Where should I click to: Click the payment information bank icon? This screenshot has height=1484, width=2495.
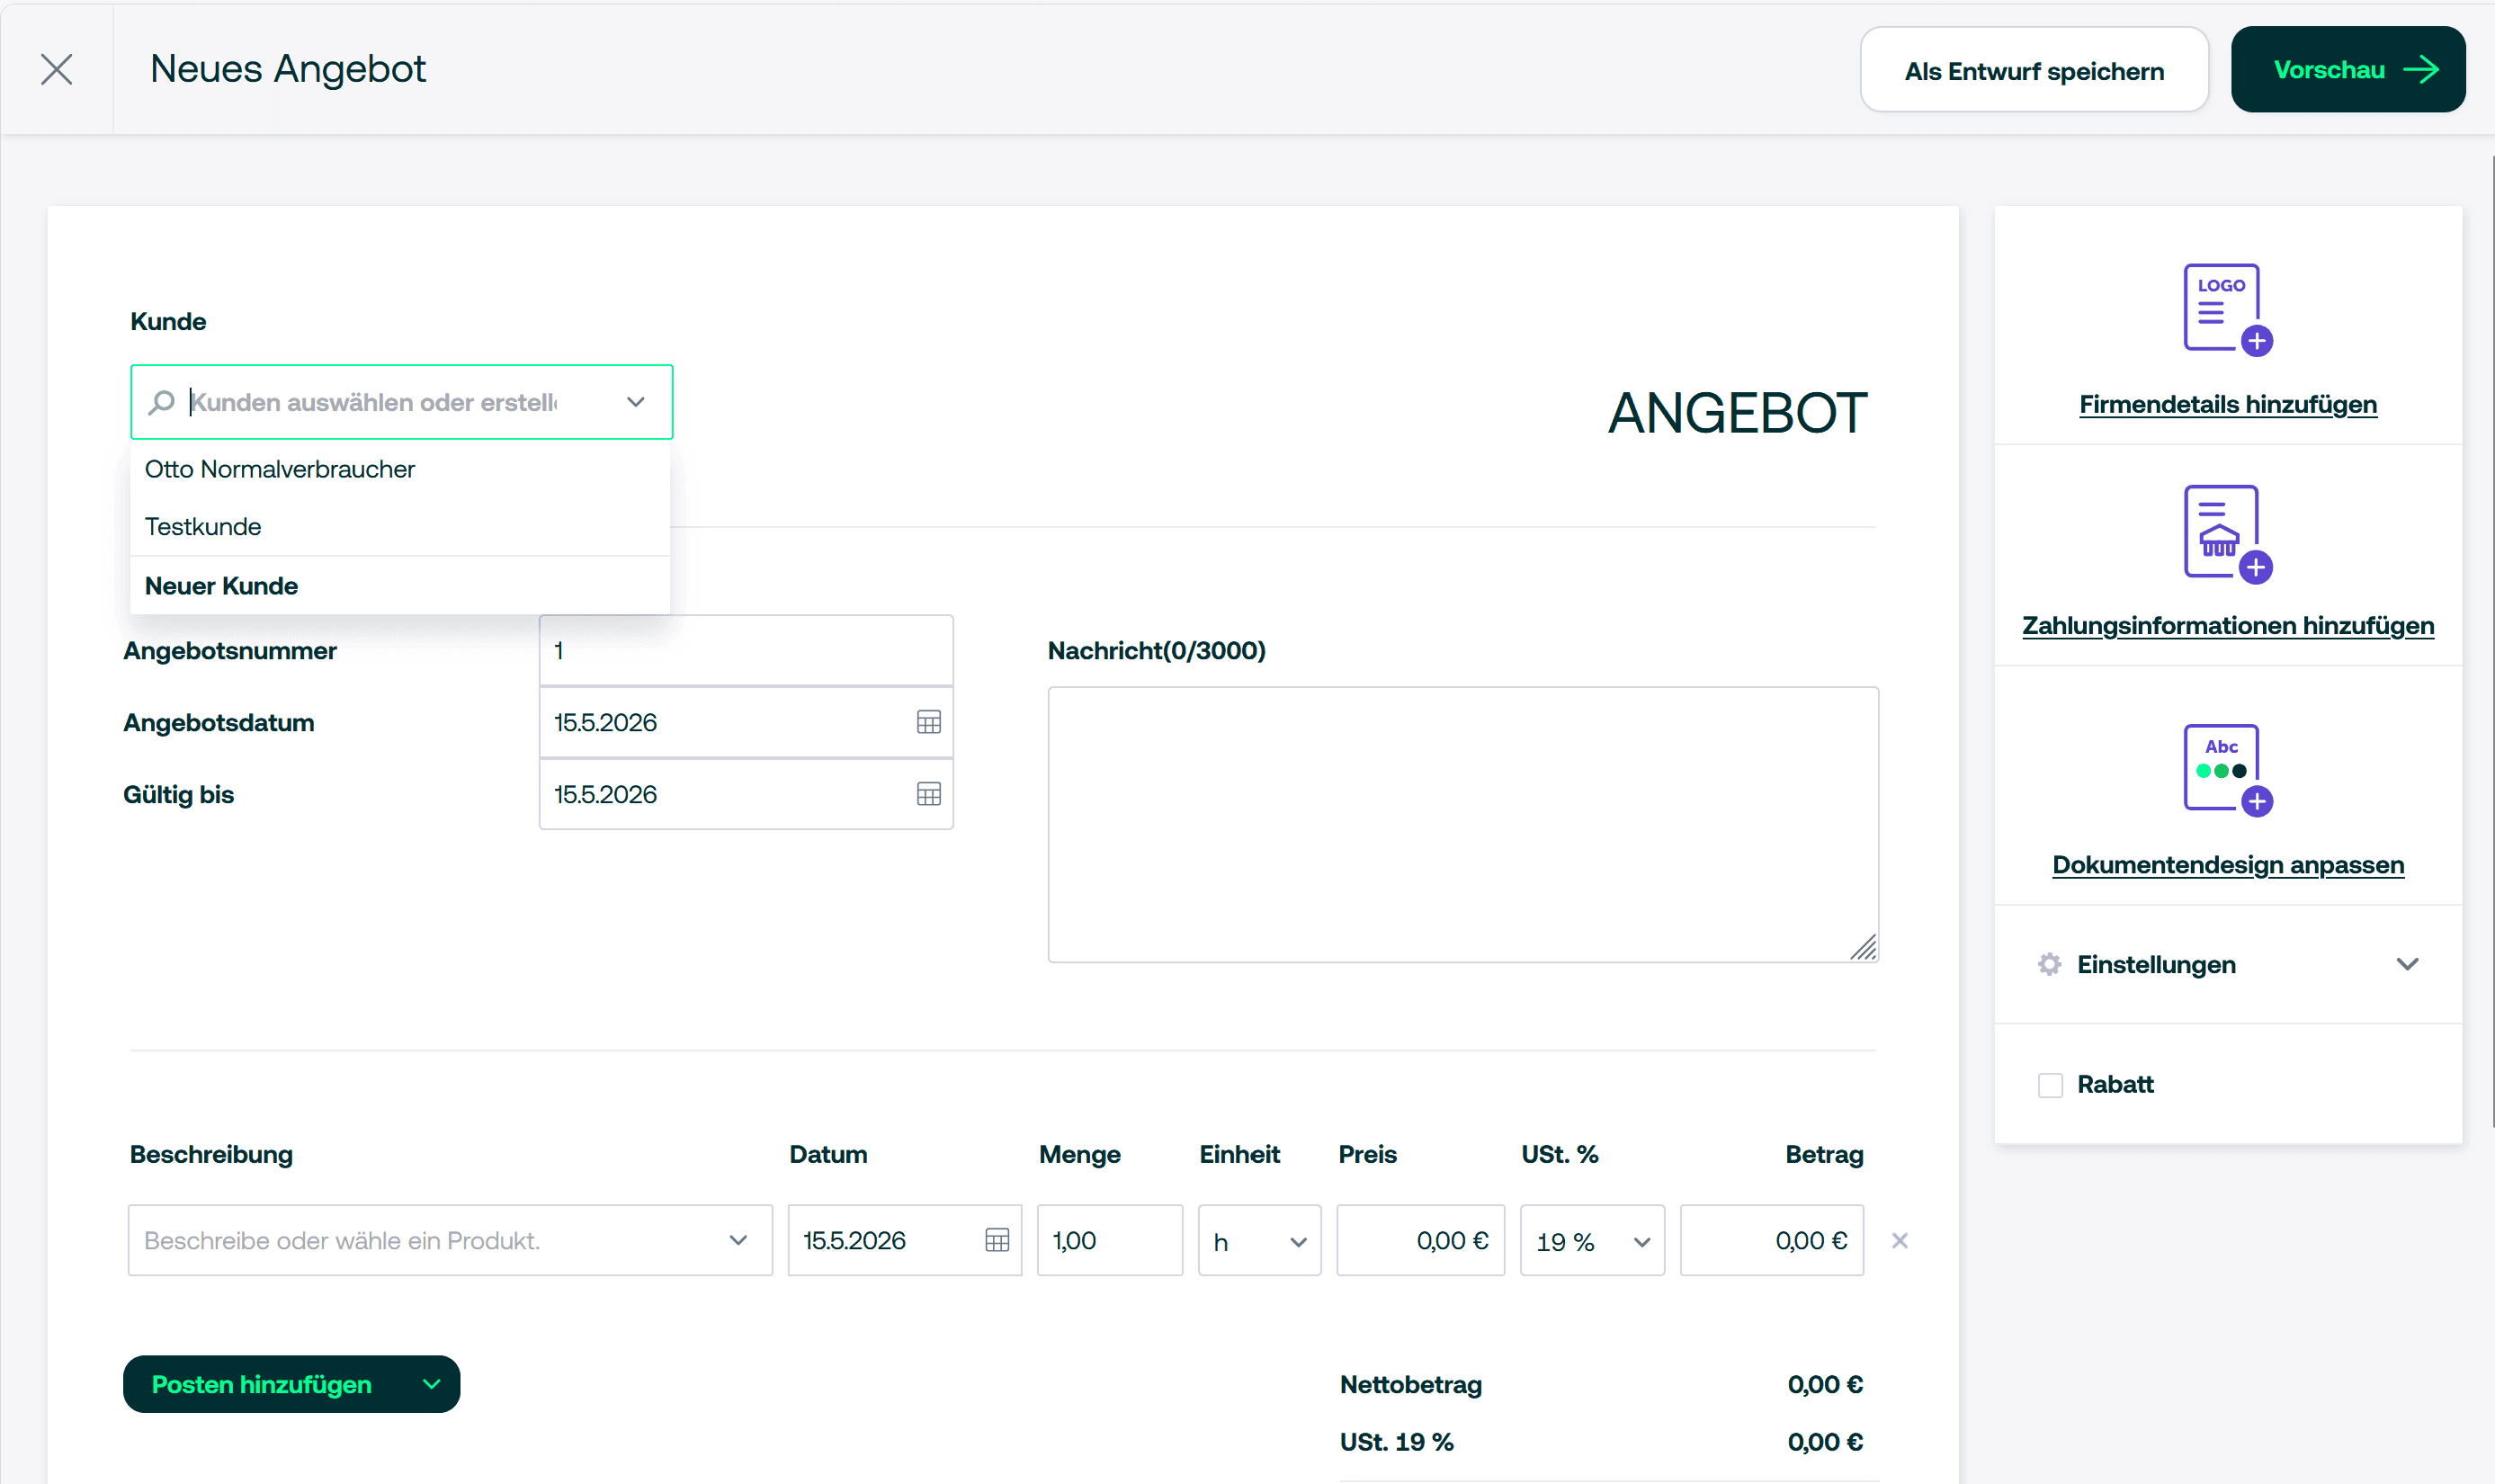pyautogui.click(x=2227, y=532)
